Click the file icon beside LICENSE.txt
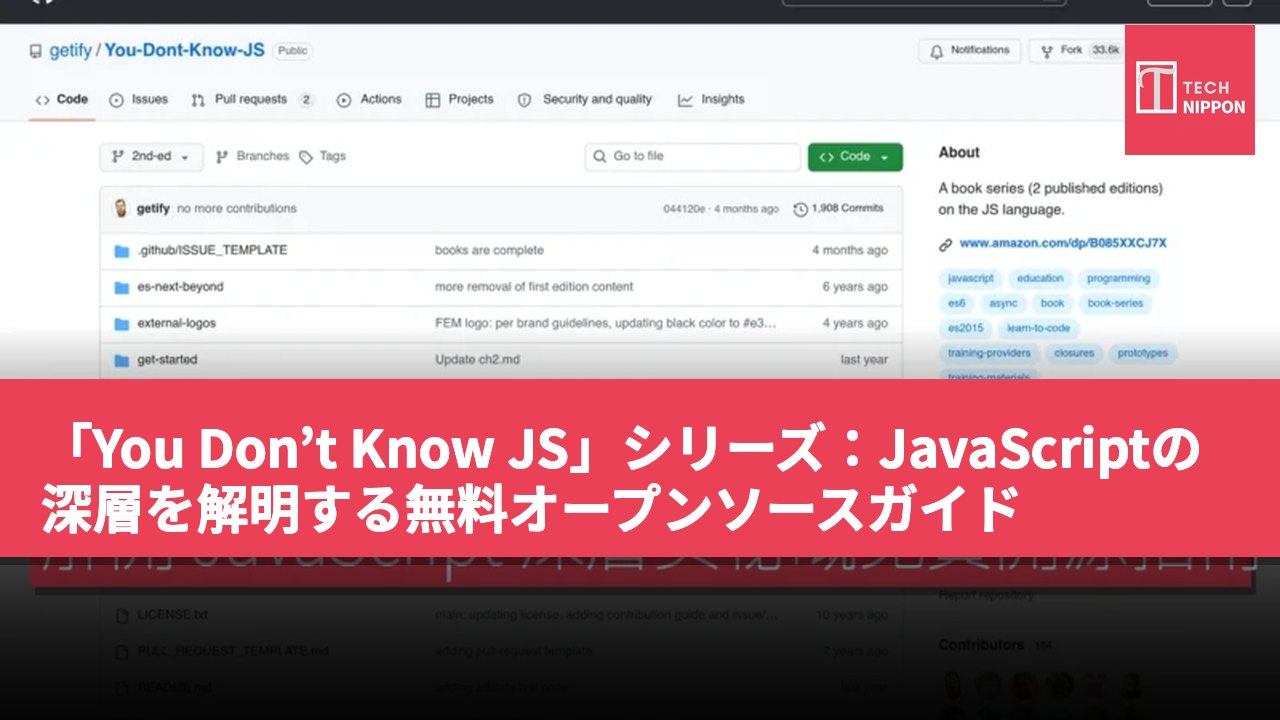The width and height of the screenshot is (1280, 720). click(122, 614)
